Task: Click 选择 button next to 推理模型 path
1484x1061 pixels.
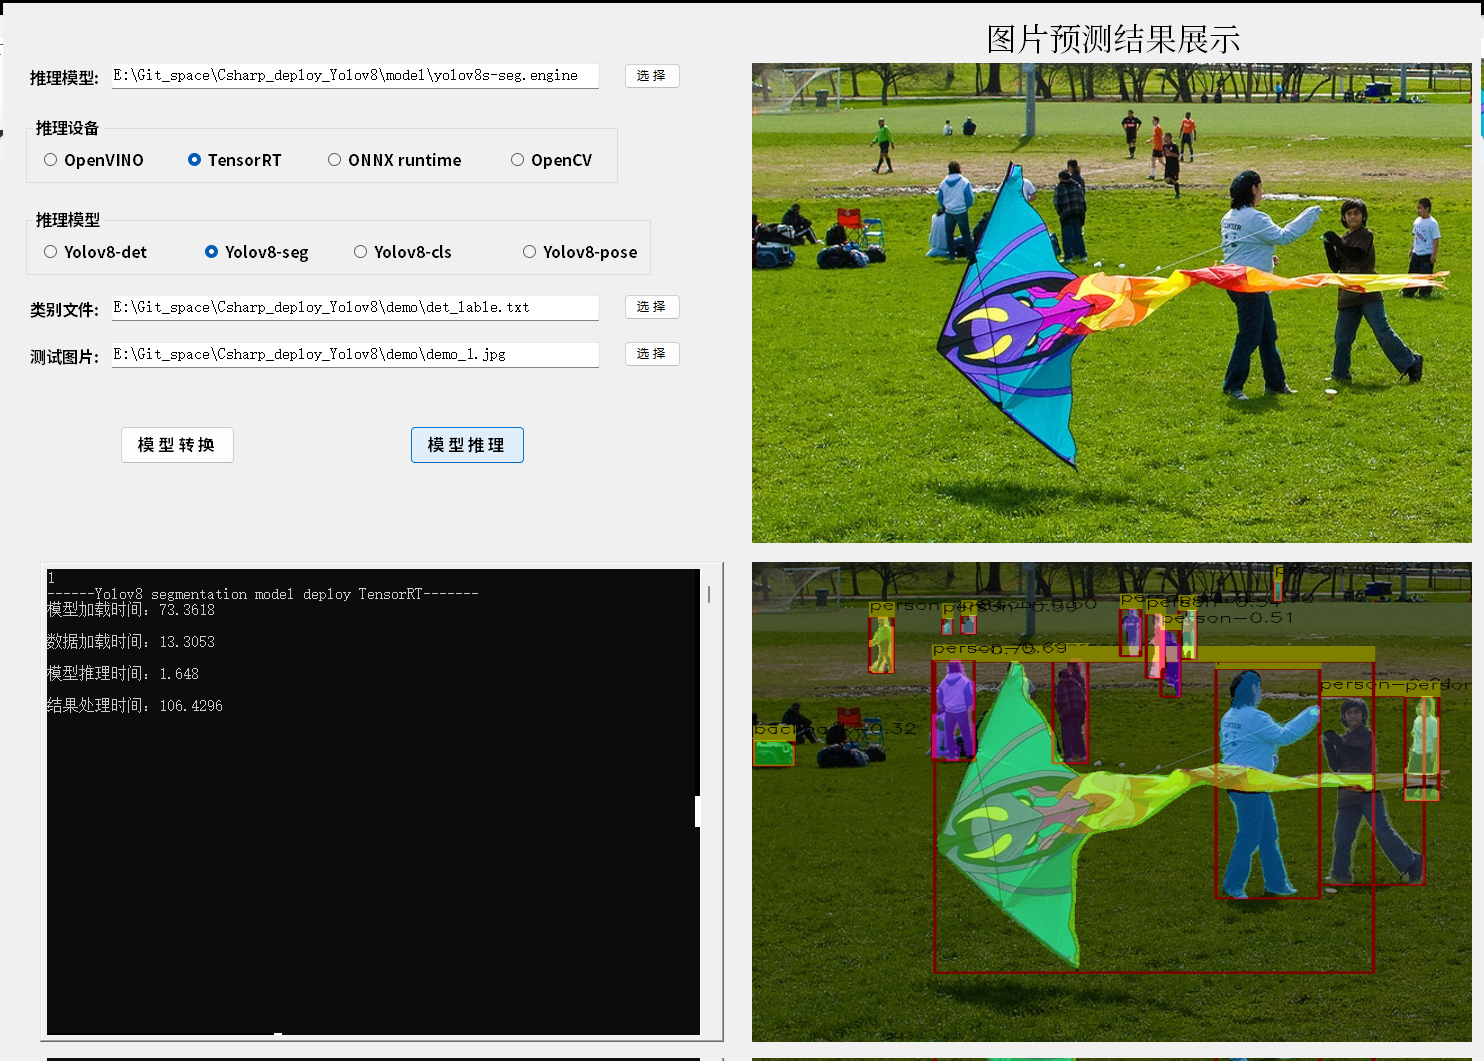Action: [652, 76]
